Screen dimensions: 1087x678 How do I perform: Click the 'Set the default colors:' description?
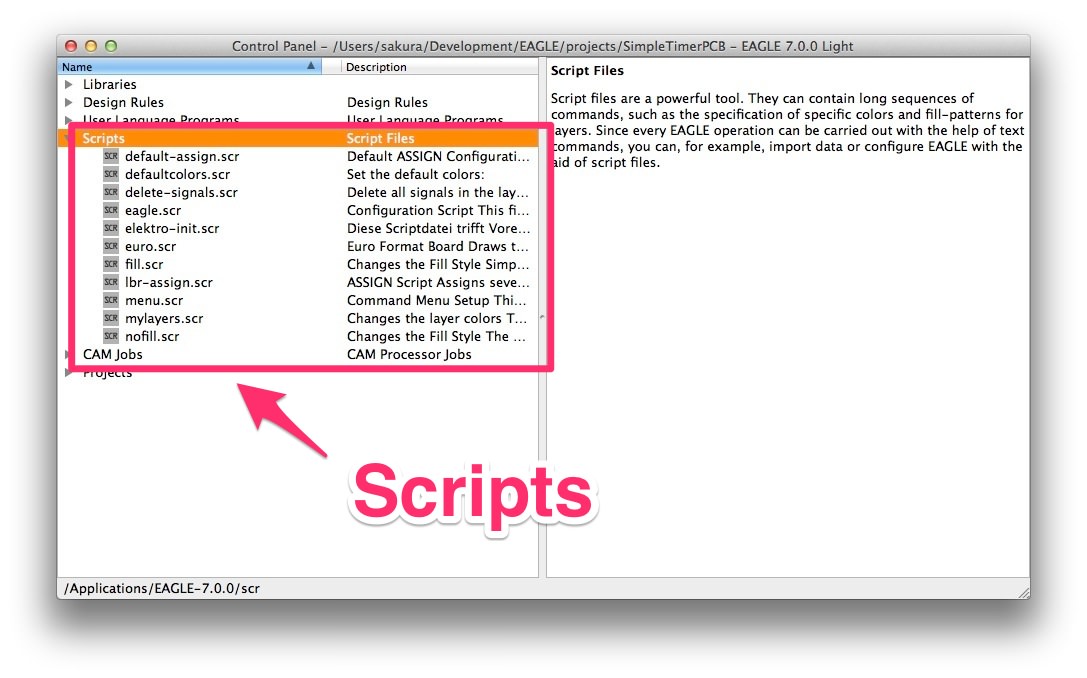tap(416, 175)
